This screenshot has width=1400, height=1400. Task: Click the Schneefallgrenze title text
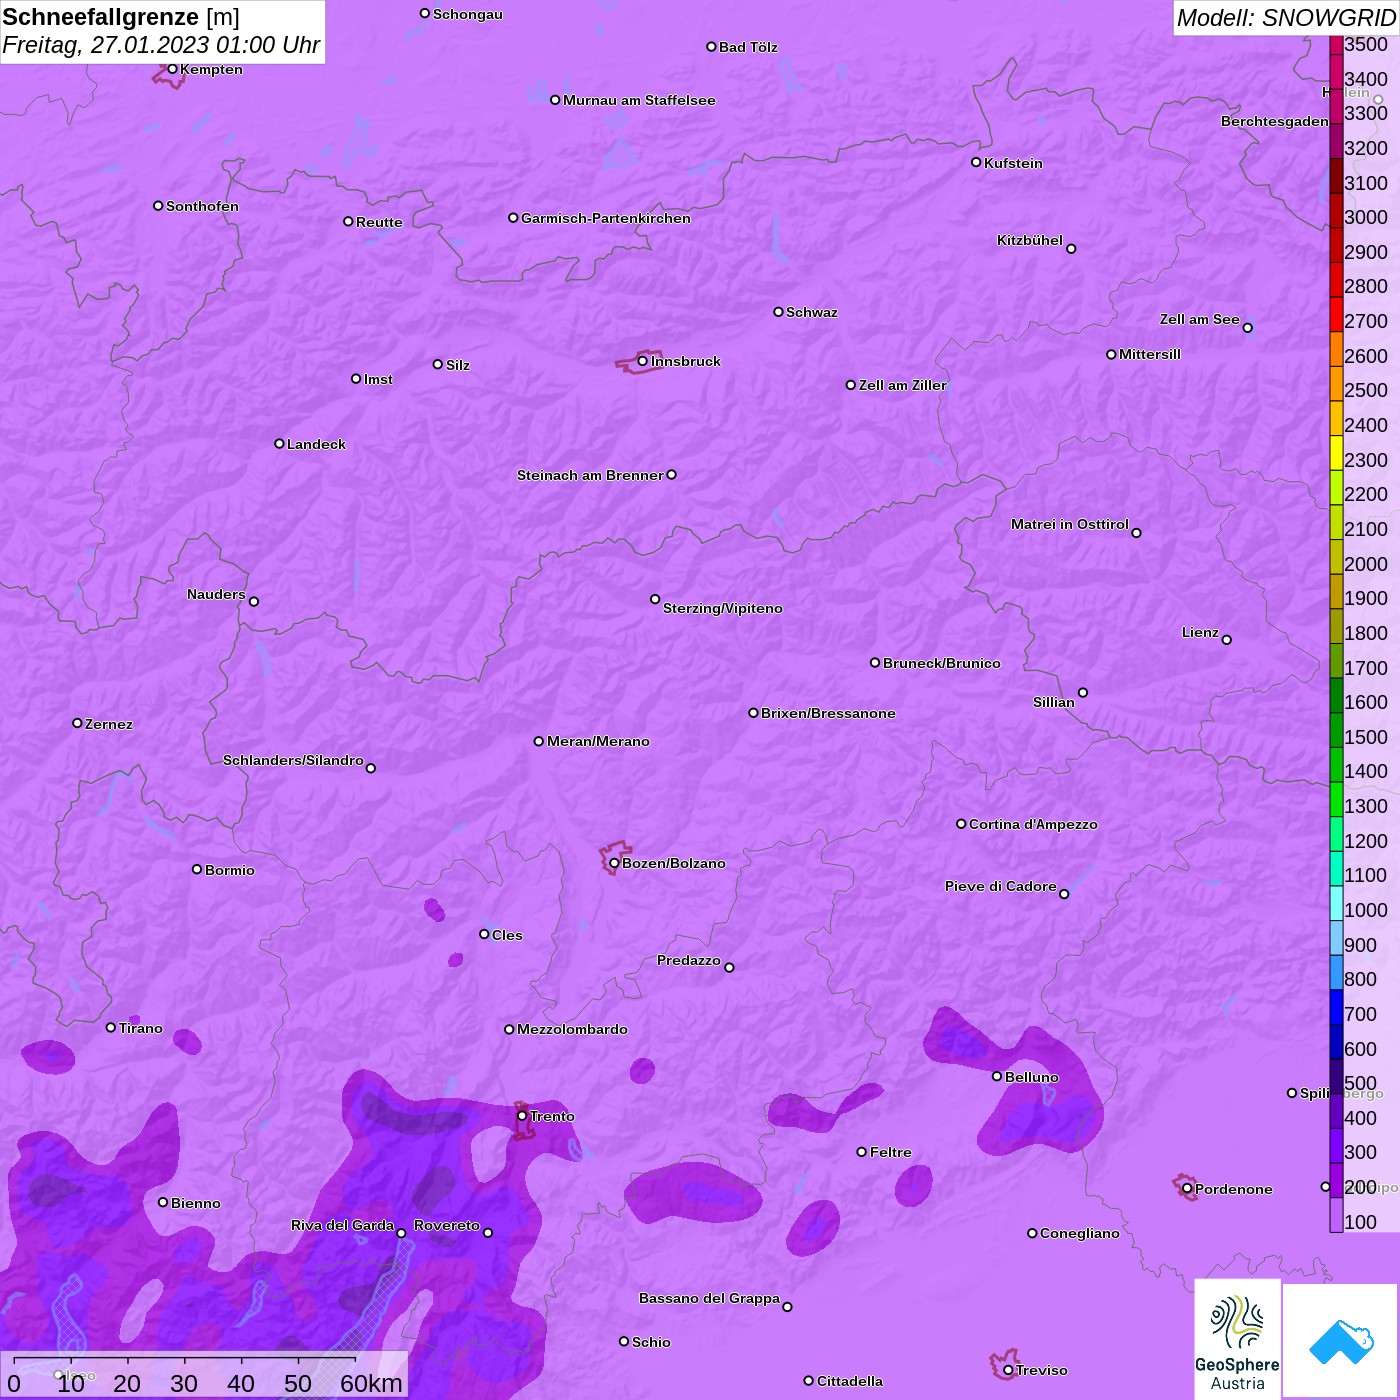[100, 17]
